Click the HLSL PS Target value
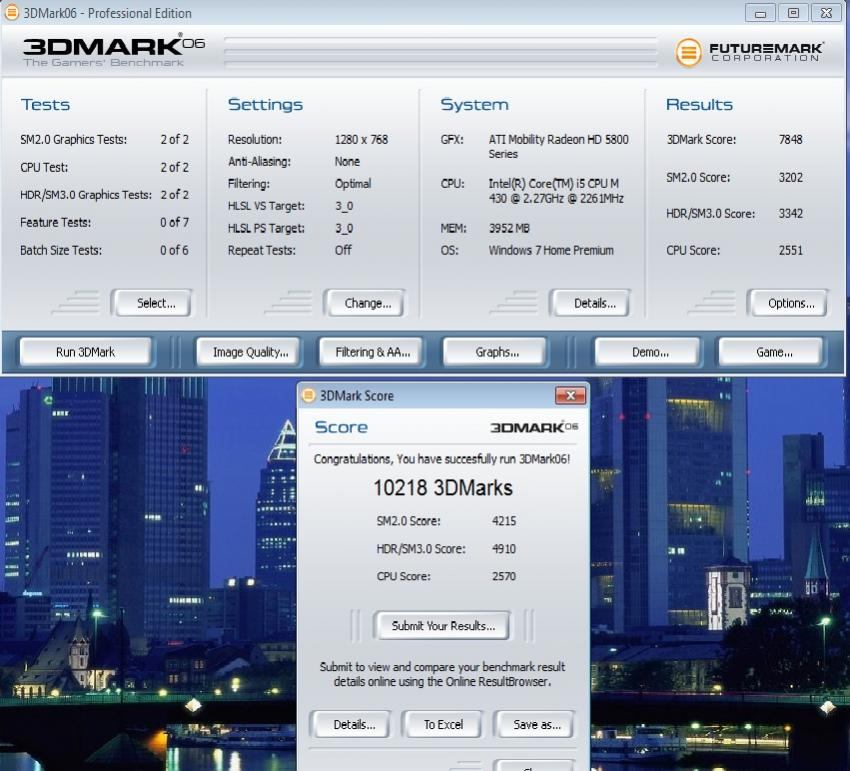This screenshot has height=771, width=850. [344, 228]
